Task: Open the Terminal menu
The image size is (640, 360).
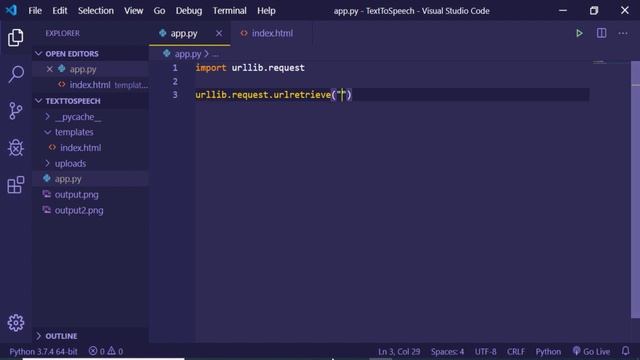Action: click(x=229, y=11)
